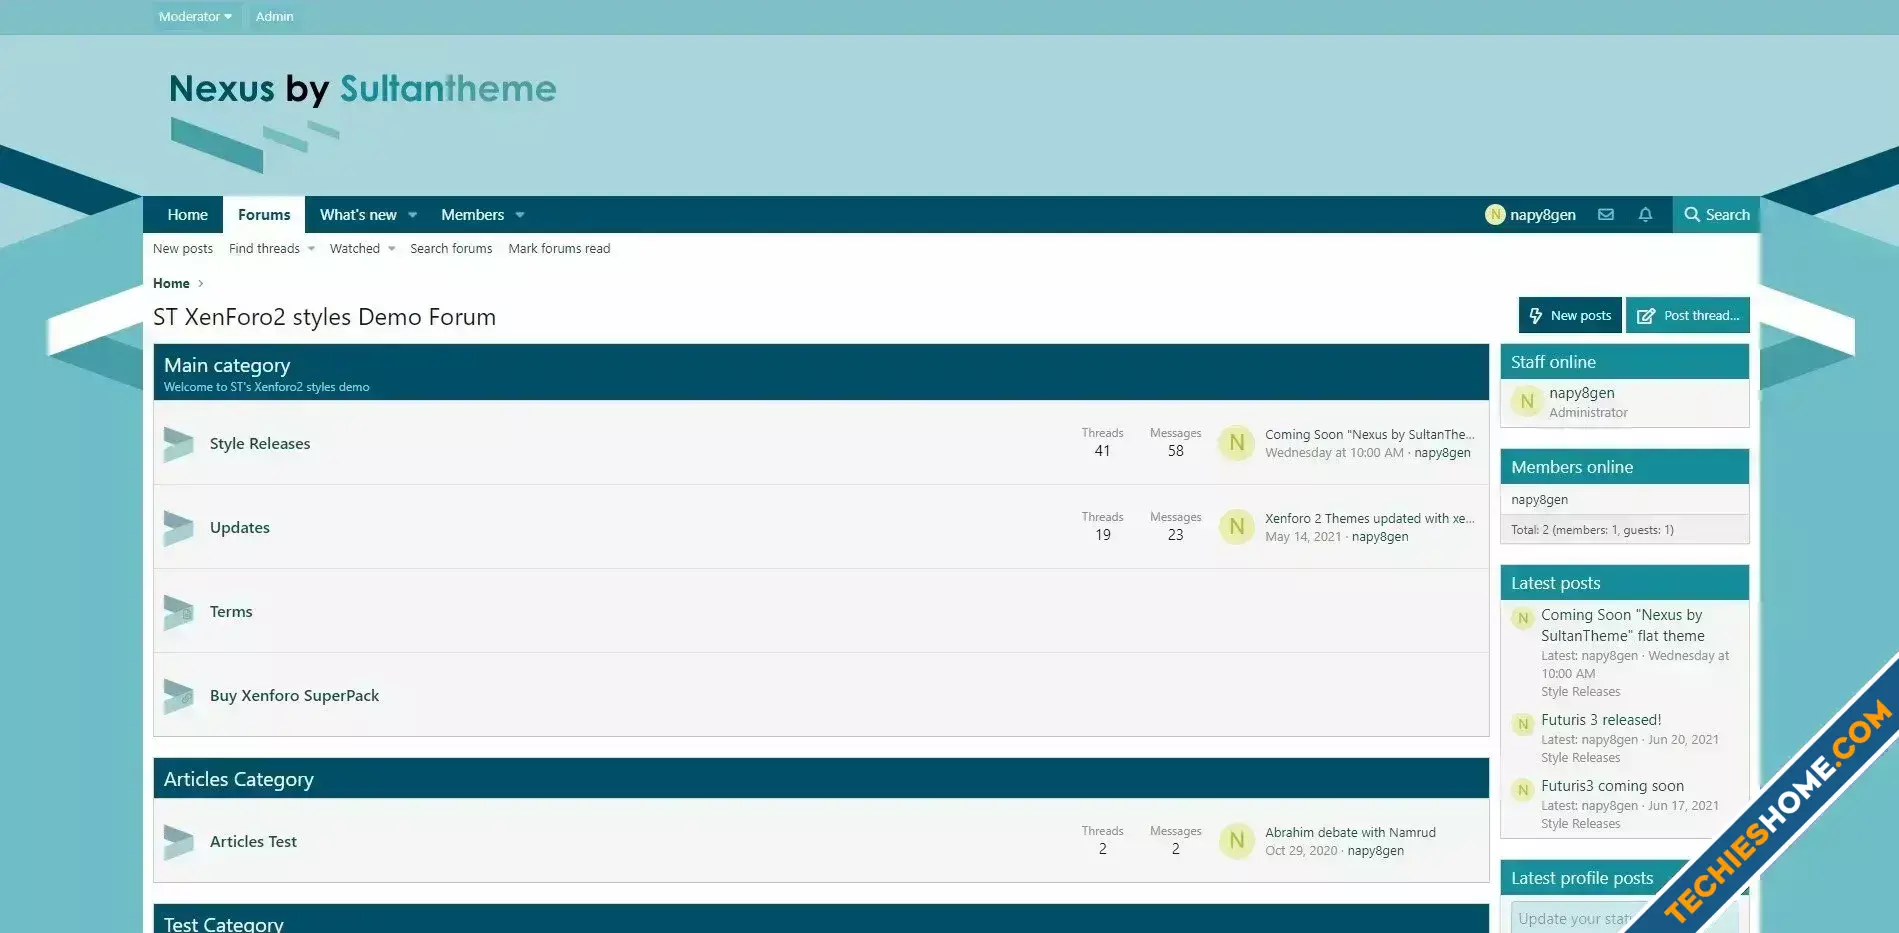Open 'Xenforo 2 Themes updated with xe...' thread
The width and height of the screenshot is (1899, 933).
[x=1370, y=519]
